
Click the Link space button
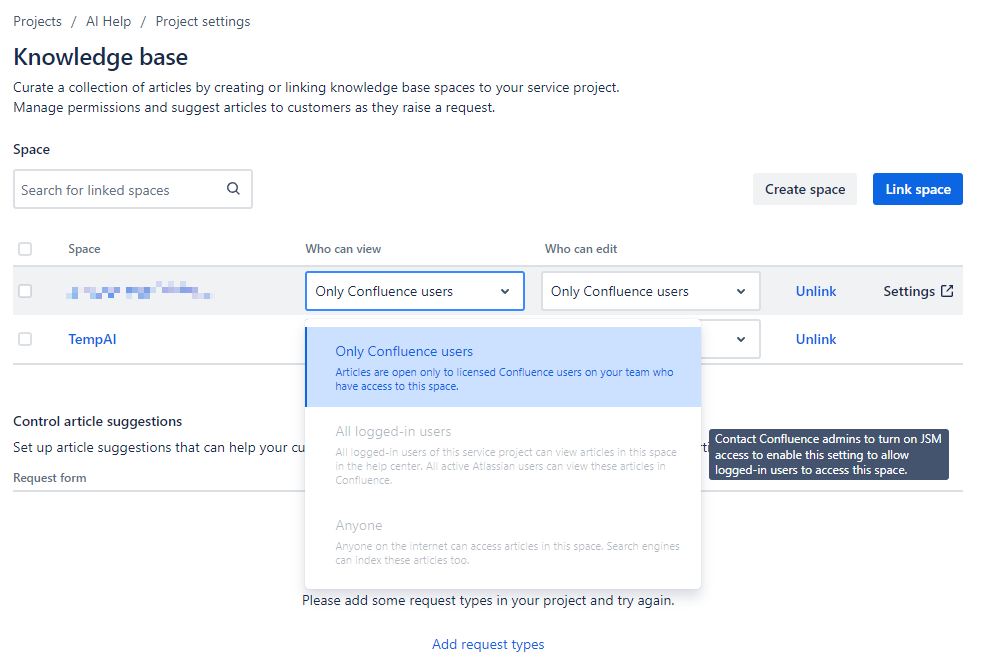pyautogui.click(x=917, y=189)
